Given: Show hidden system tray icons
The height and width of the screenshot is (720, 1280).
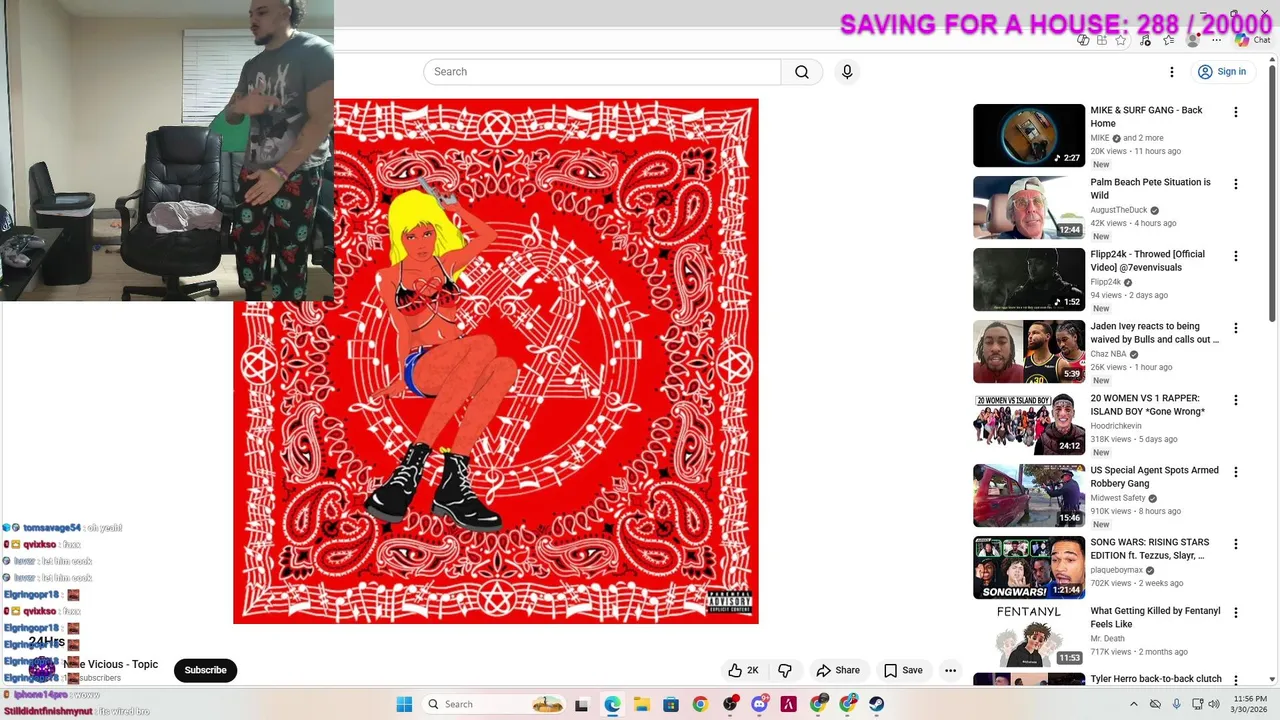Looking at the screenshot, I should pos(1133,704).
